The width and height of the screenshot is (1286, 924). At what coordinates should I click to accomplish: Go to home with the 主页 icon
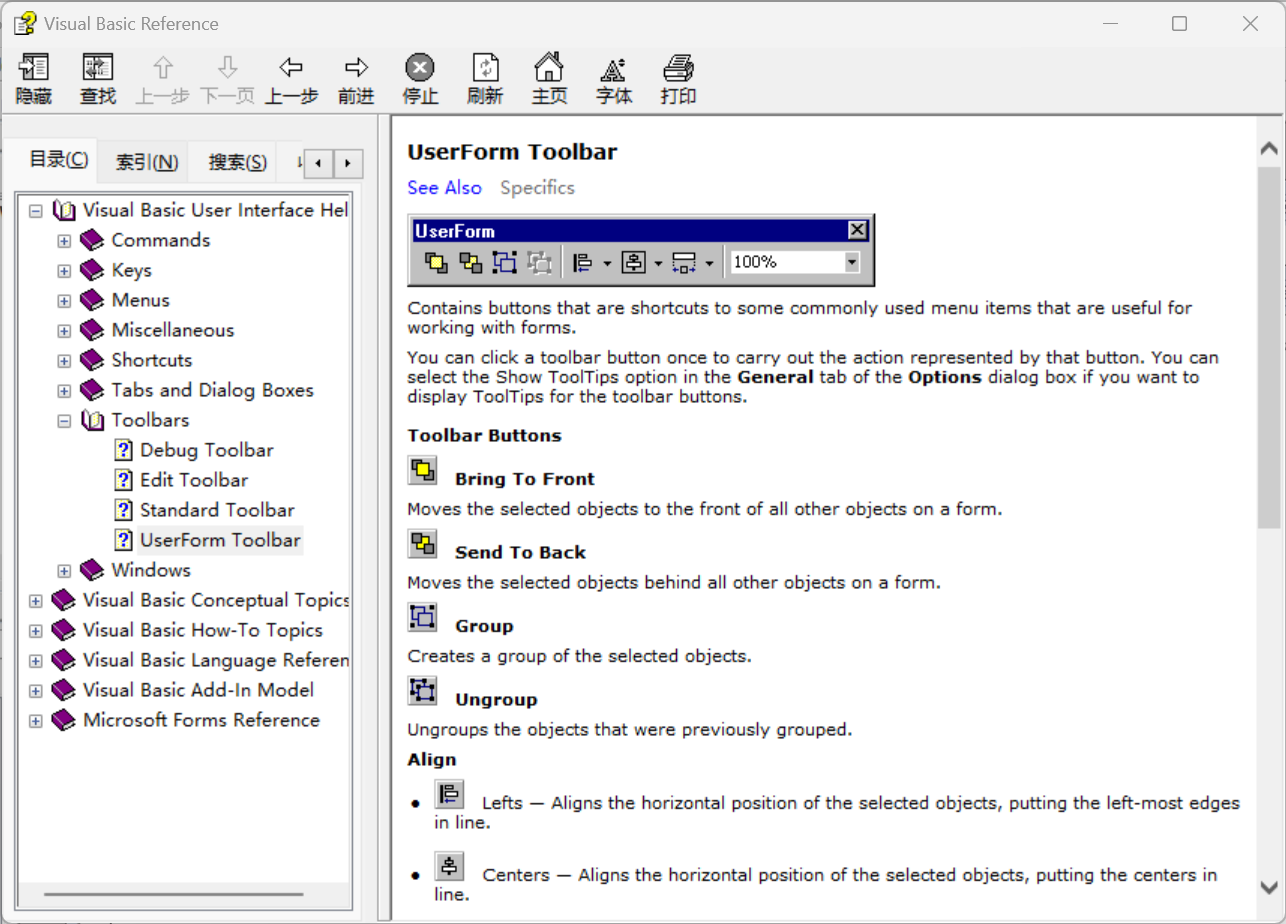549,68
